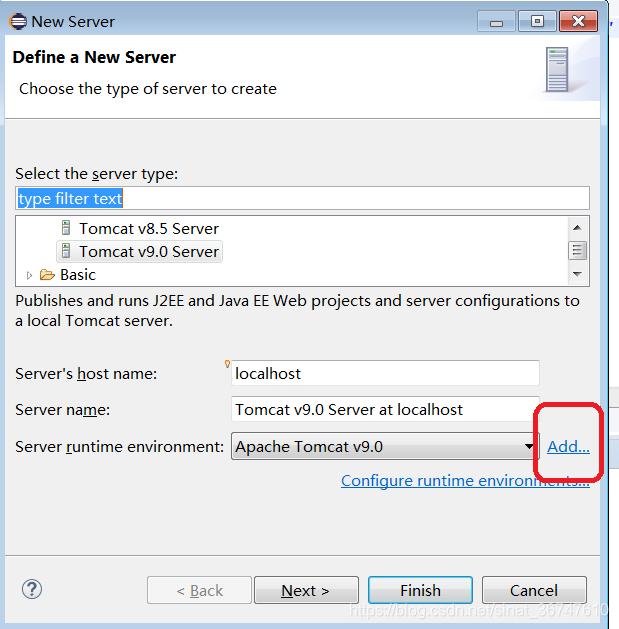The width and height of the screenshot is (619, 629).
Task: Click the Tomcat v9.0 Server icon
Action: click(66, 252)
